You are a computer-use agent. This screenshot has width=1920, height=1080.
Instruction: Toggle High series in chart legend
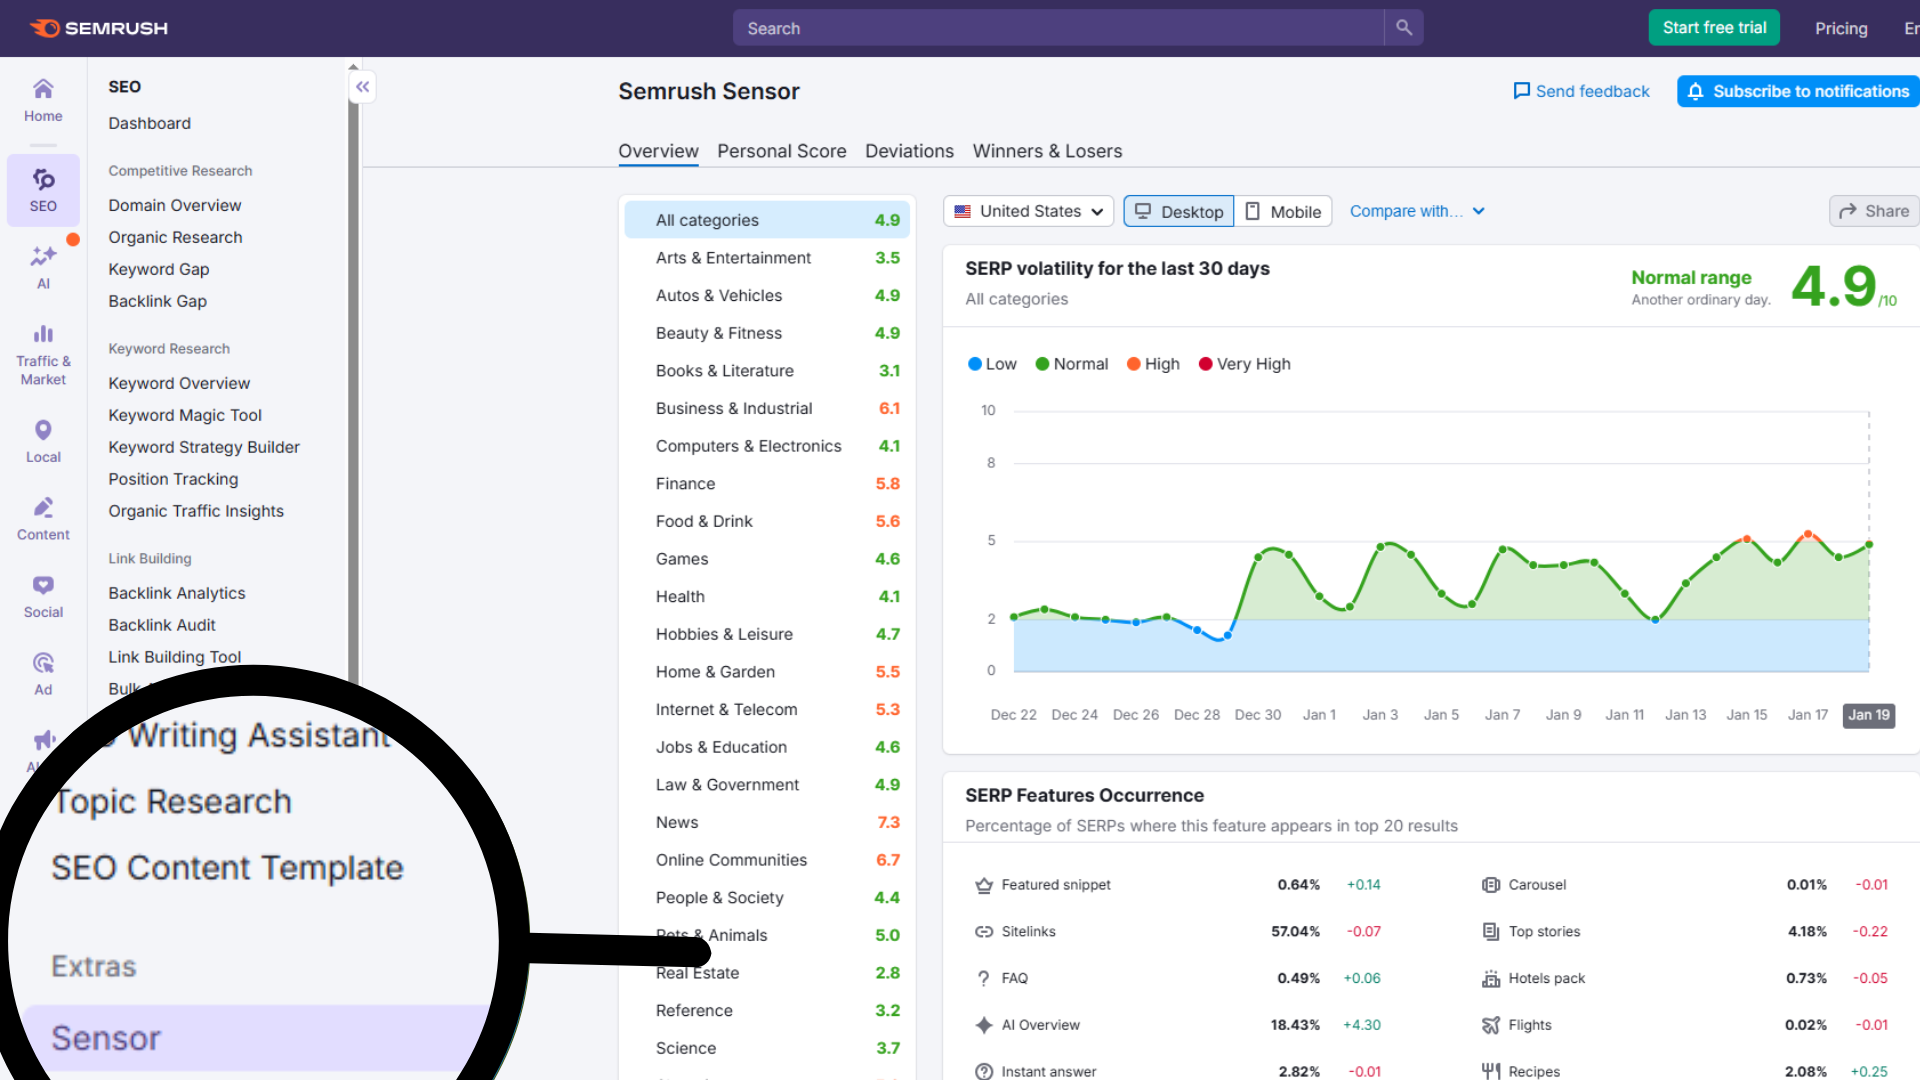pos(1153,364)
